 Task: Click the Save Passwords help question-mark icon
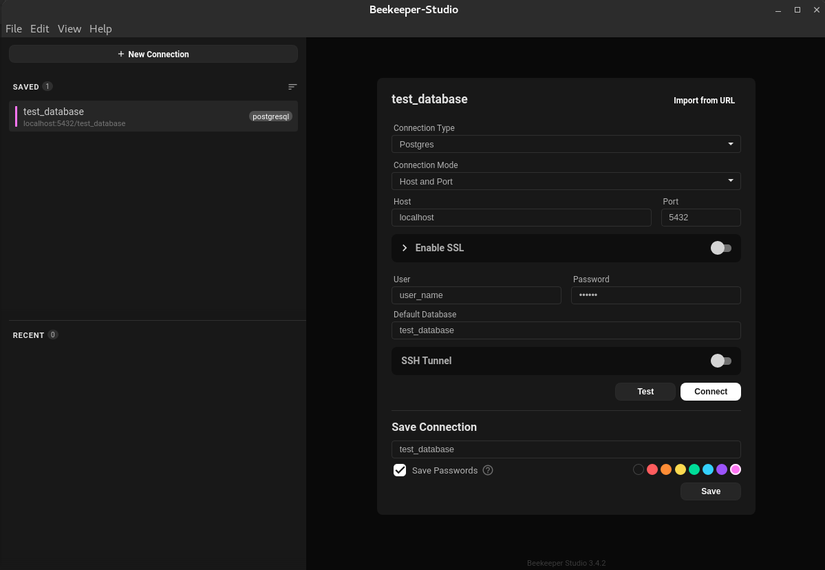pyautogui.click(x=488, y=471)
